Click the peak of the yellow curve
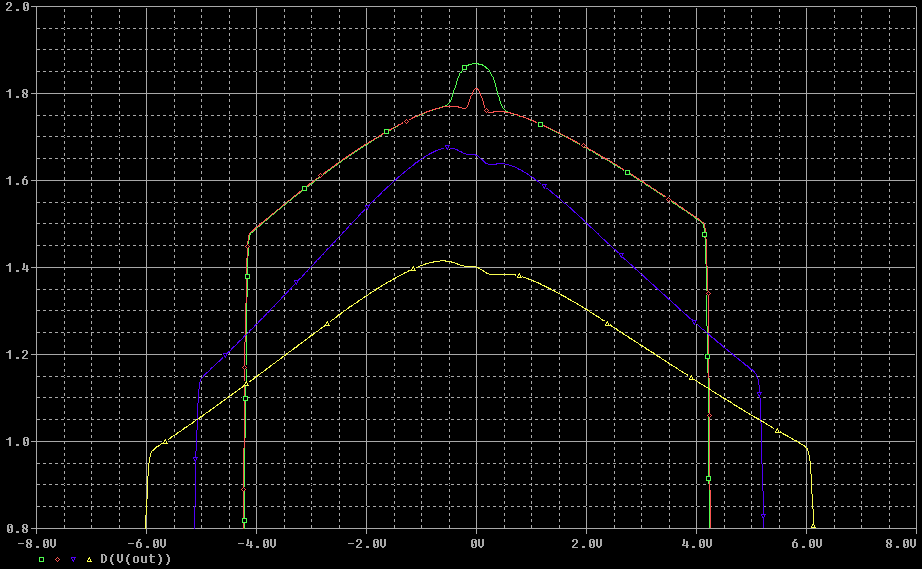The image size is (922, 569). [441, 261]
